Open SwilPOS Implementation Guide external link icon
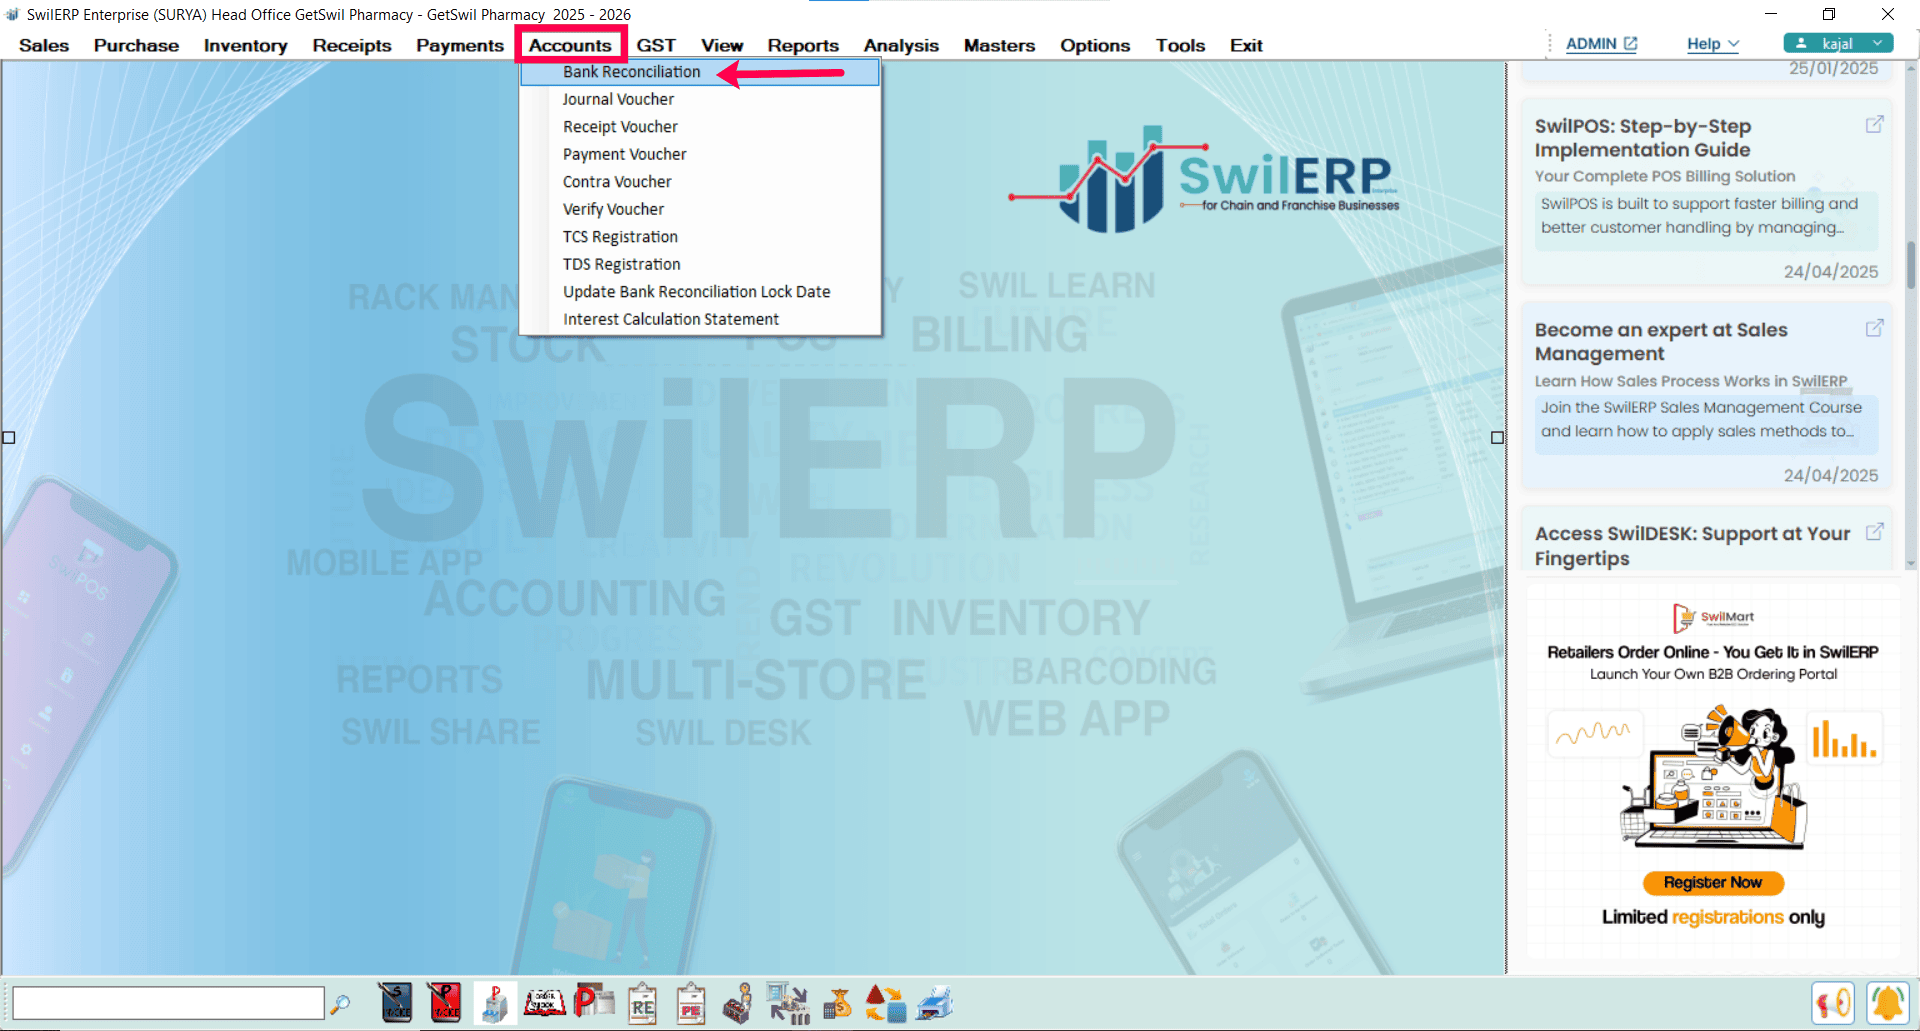Screen dimensions: 1920x1031 1875,124
